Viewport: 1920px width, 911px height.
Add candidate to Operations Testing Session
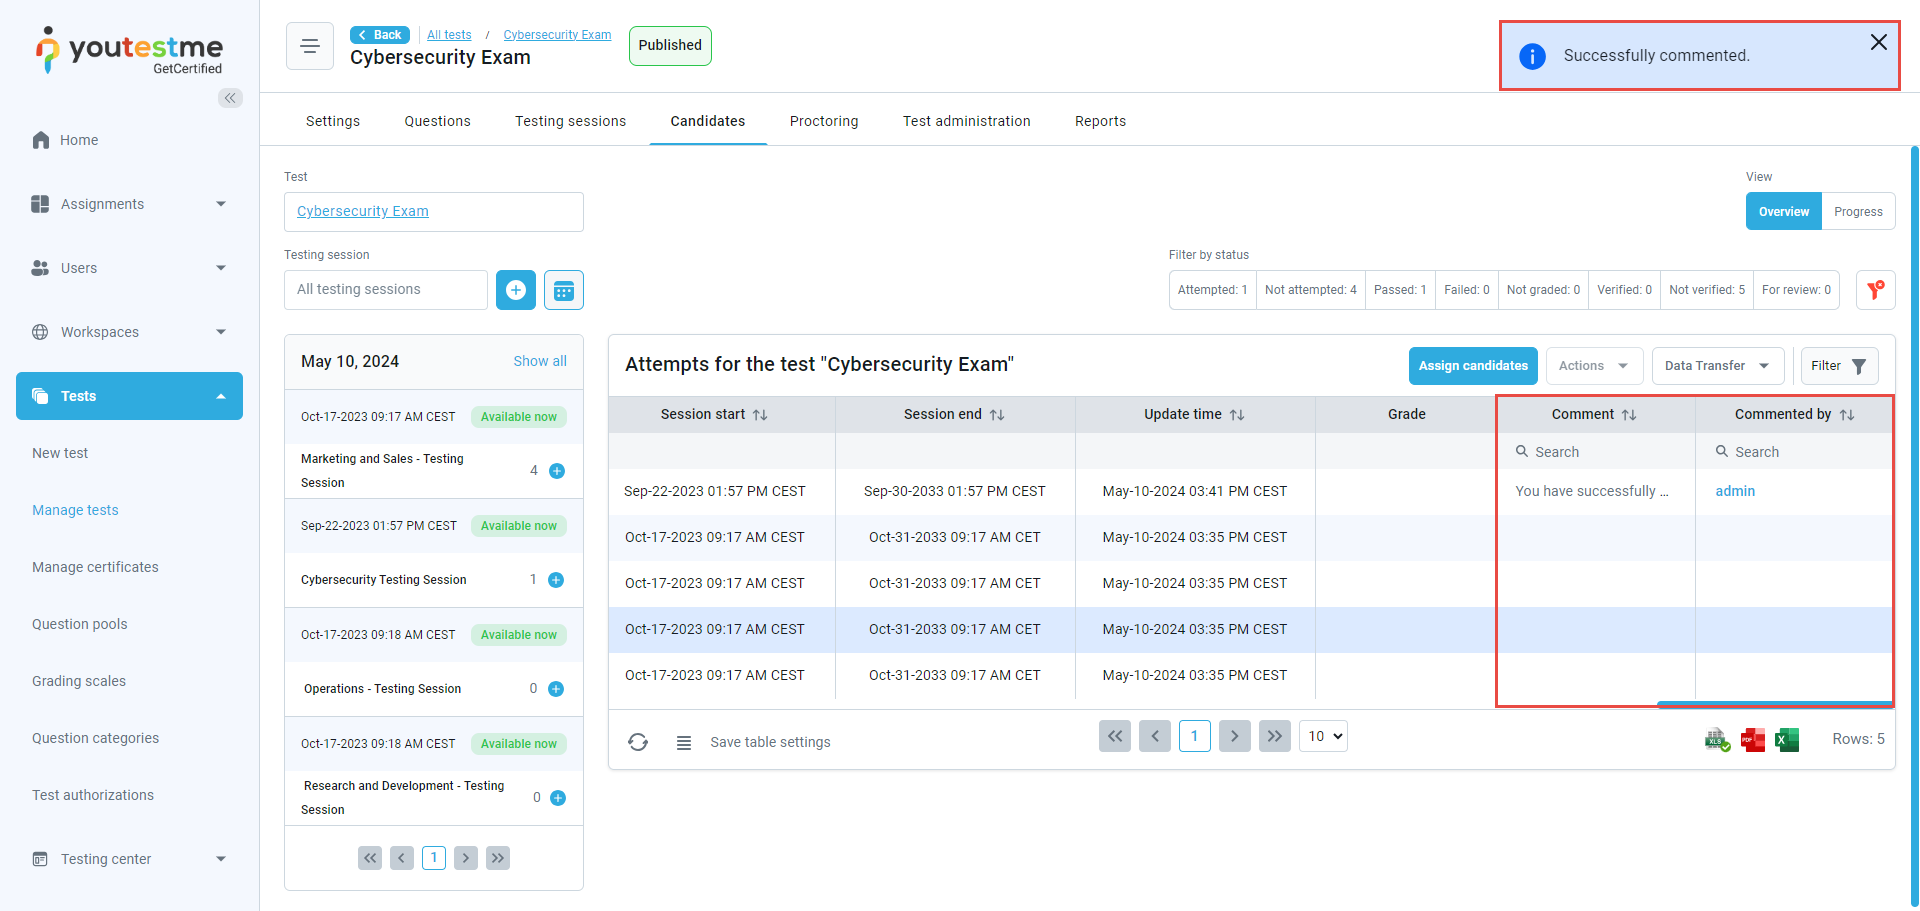pyautogui.click(x=556, y=689)
